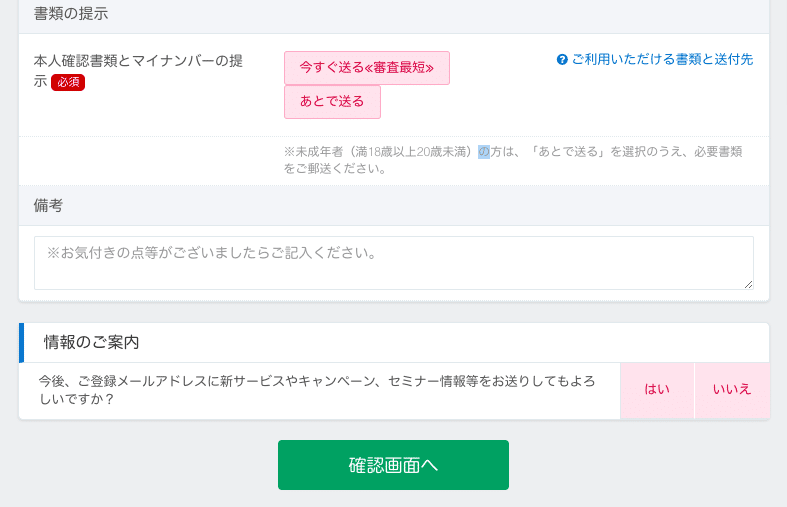This screenshot has height=507, width=787.
Task: Click the blue accent bar beside 情報のご案内
Action: (x=22, y=343)
